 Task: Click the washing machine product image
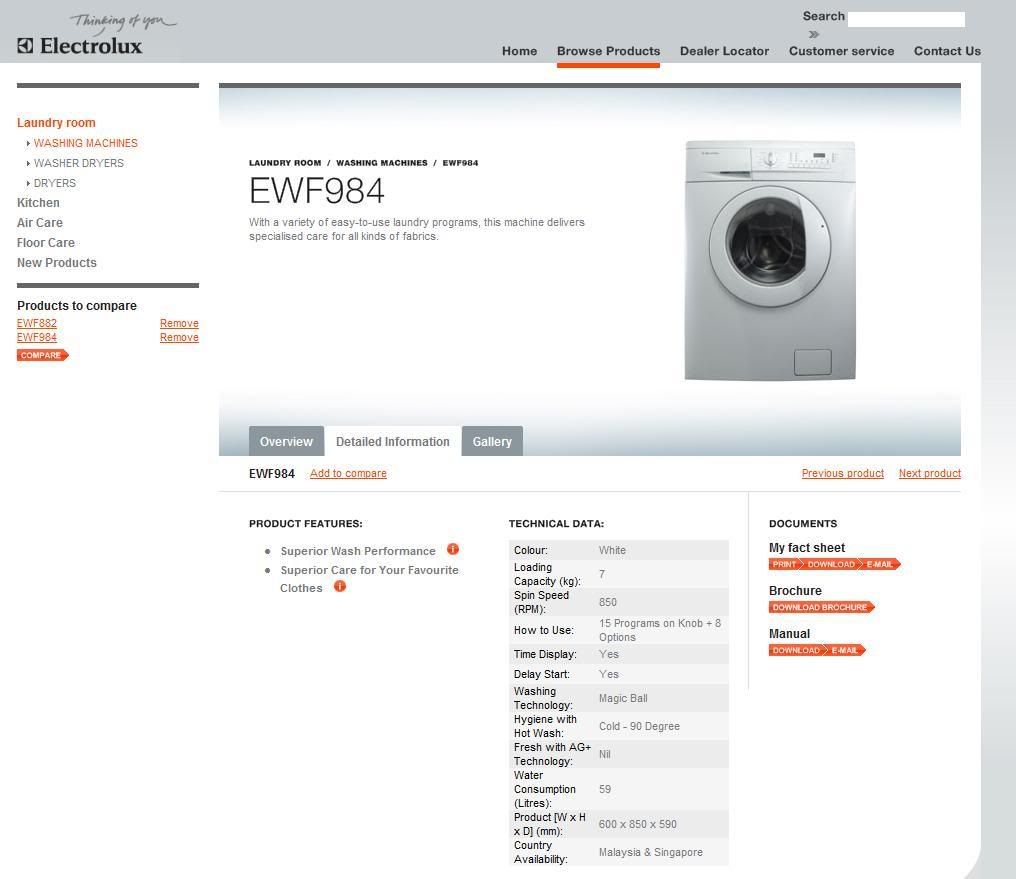tap(770, 260)
